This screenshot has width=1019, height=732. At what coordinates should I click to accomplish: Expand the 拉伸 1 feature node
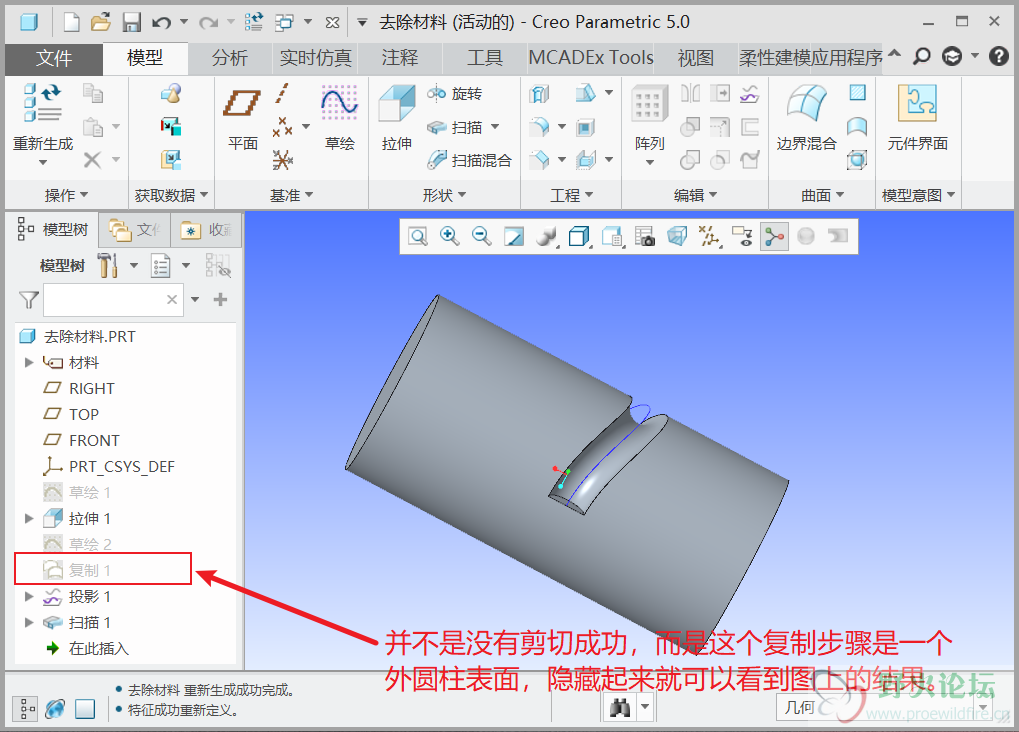(29, 518)
